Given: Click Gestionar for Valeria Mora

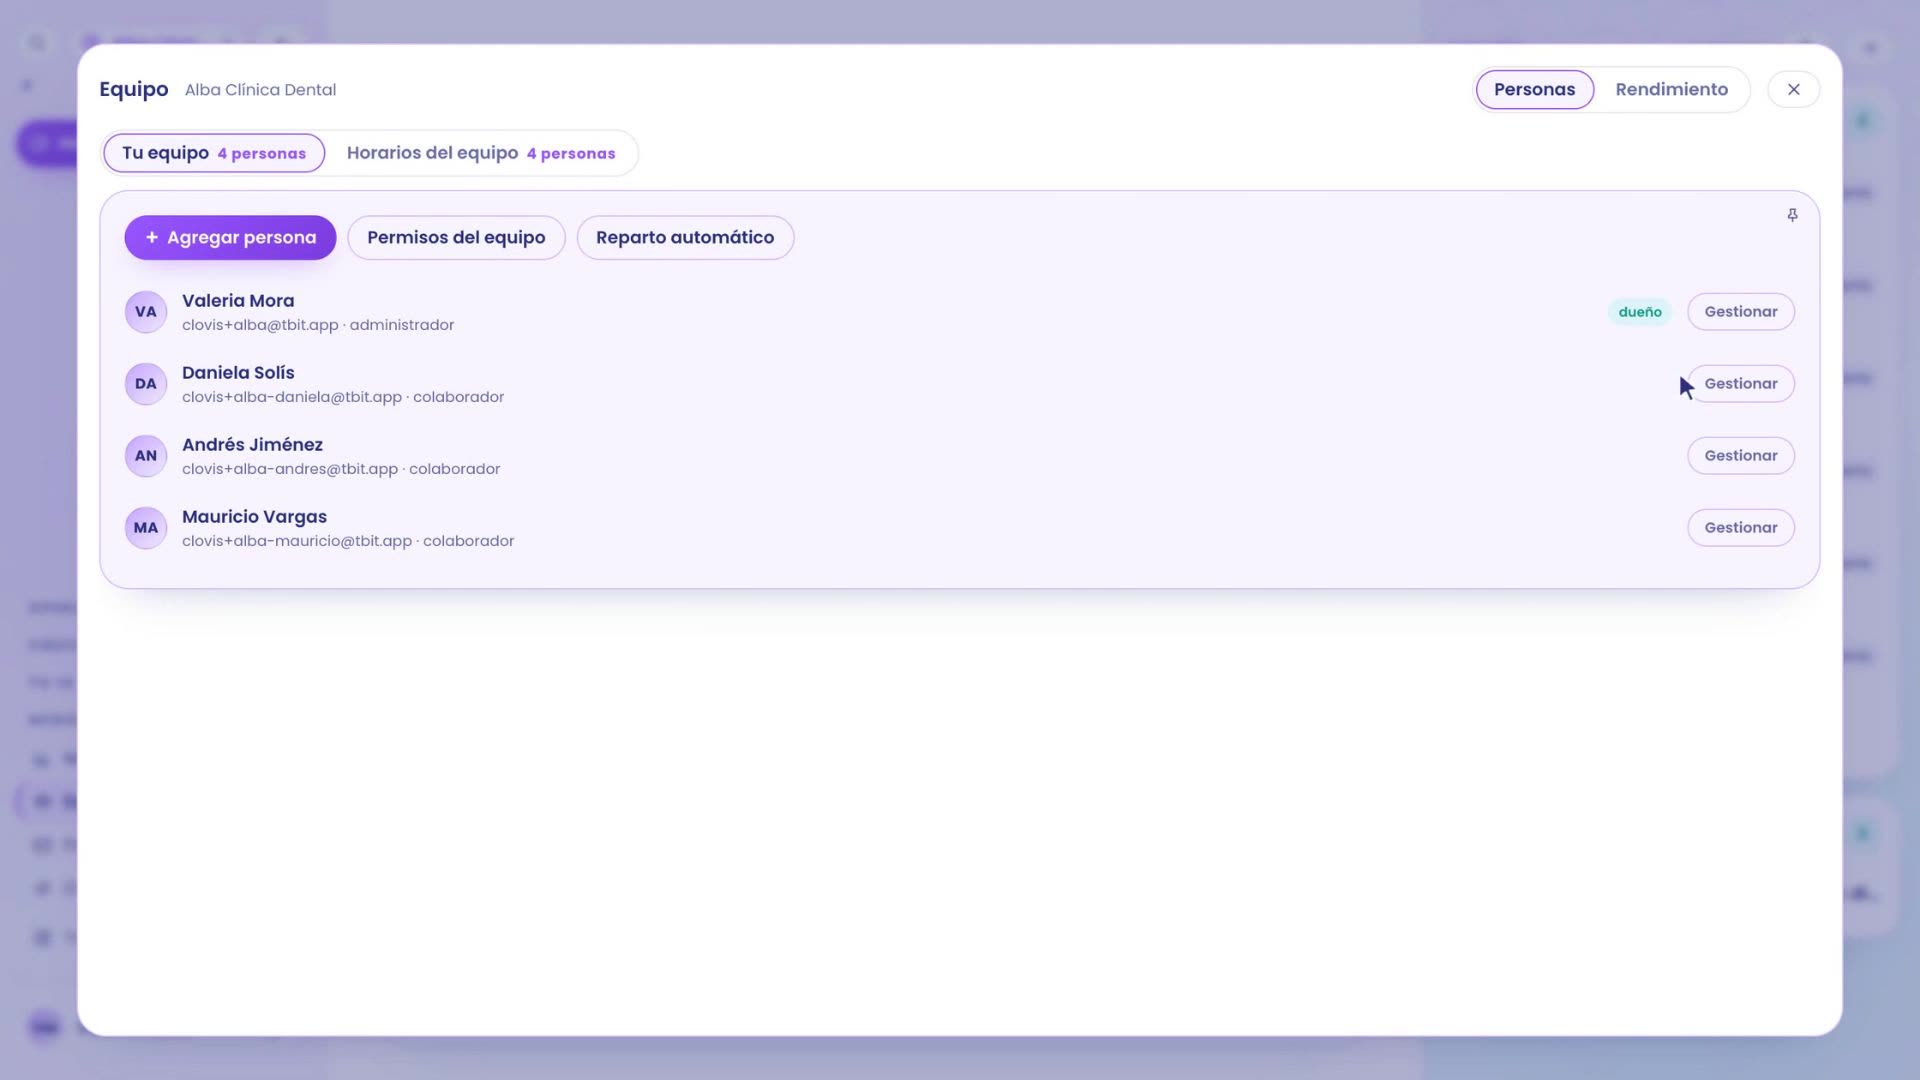Looking at the screenshot, I should tap(1741, 312).
